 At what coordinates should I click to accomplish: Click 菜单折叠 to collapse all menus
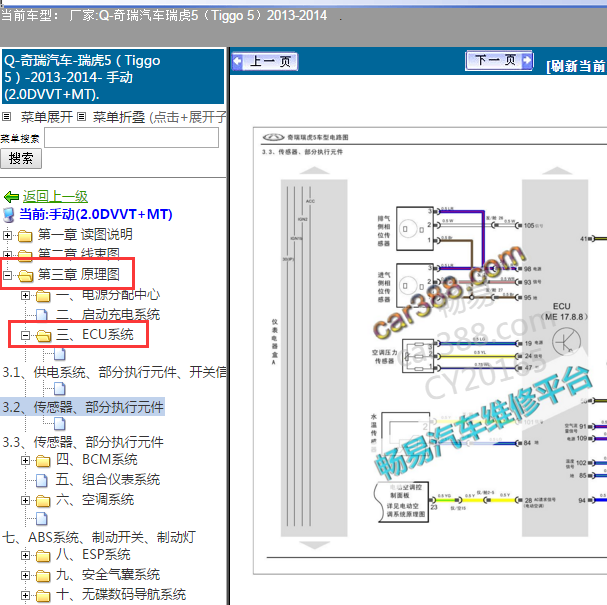click(118, 117)
